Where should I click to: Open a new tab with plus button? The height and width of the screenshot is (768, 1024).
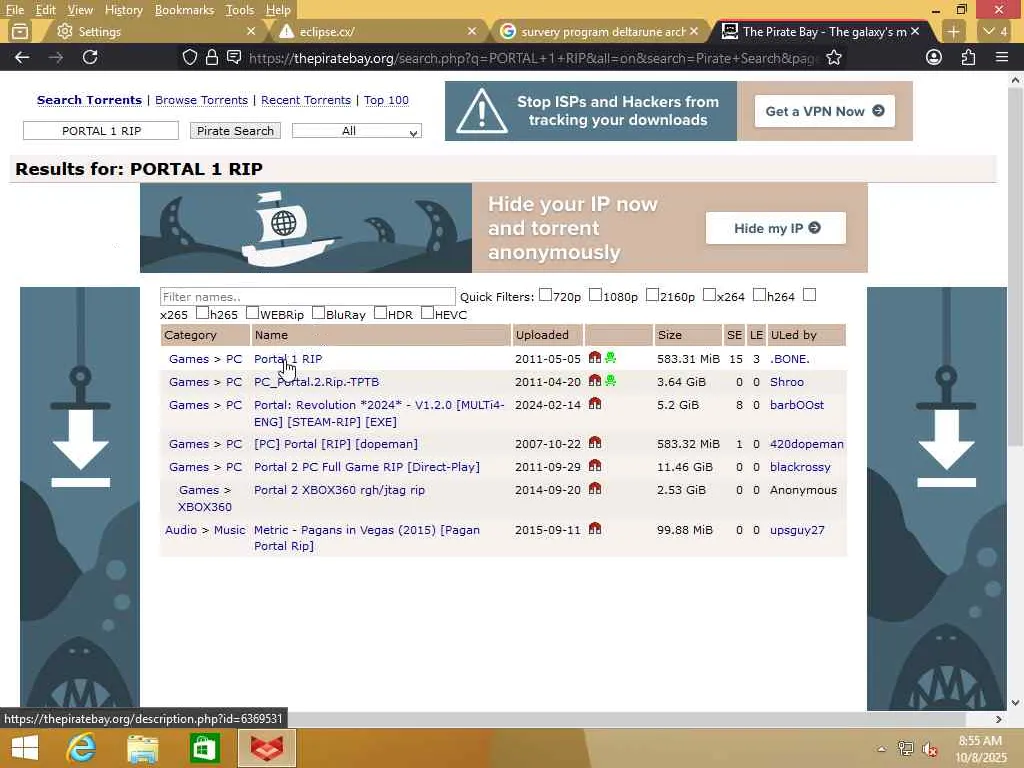(x=953, y=31)
